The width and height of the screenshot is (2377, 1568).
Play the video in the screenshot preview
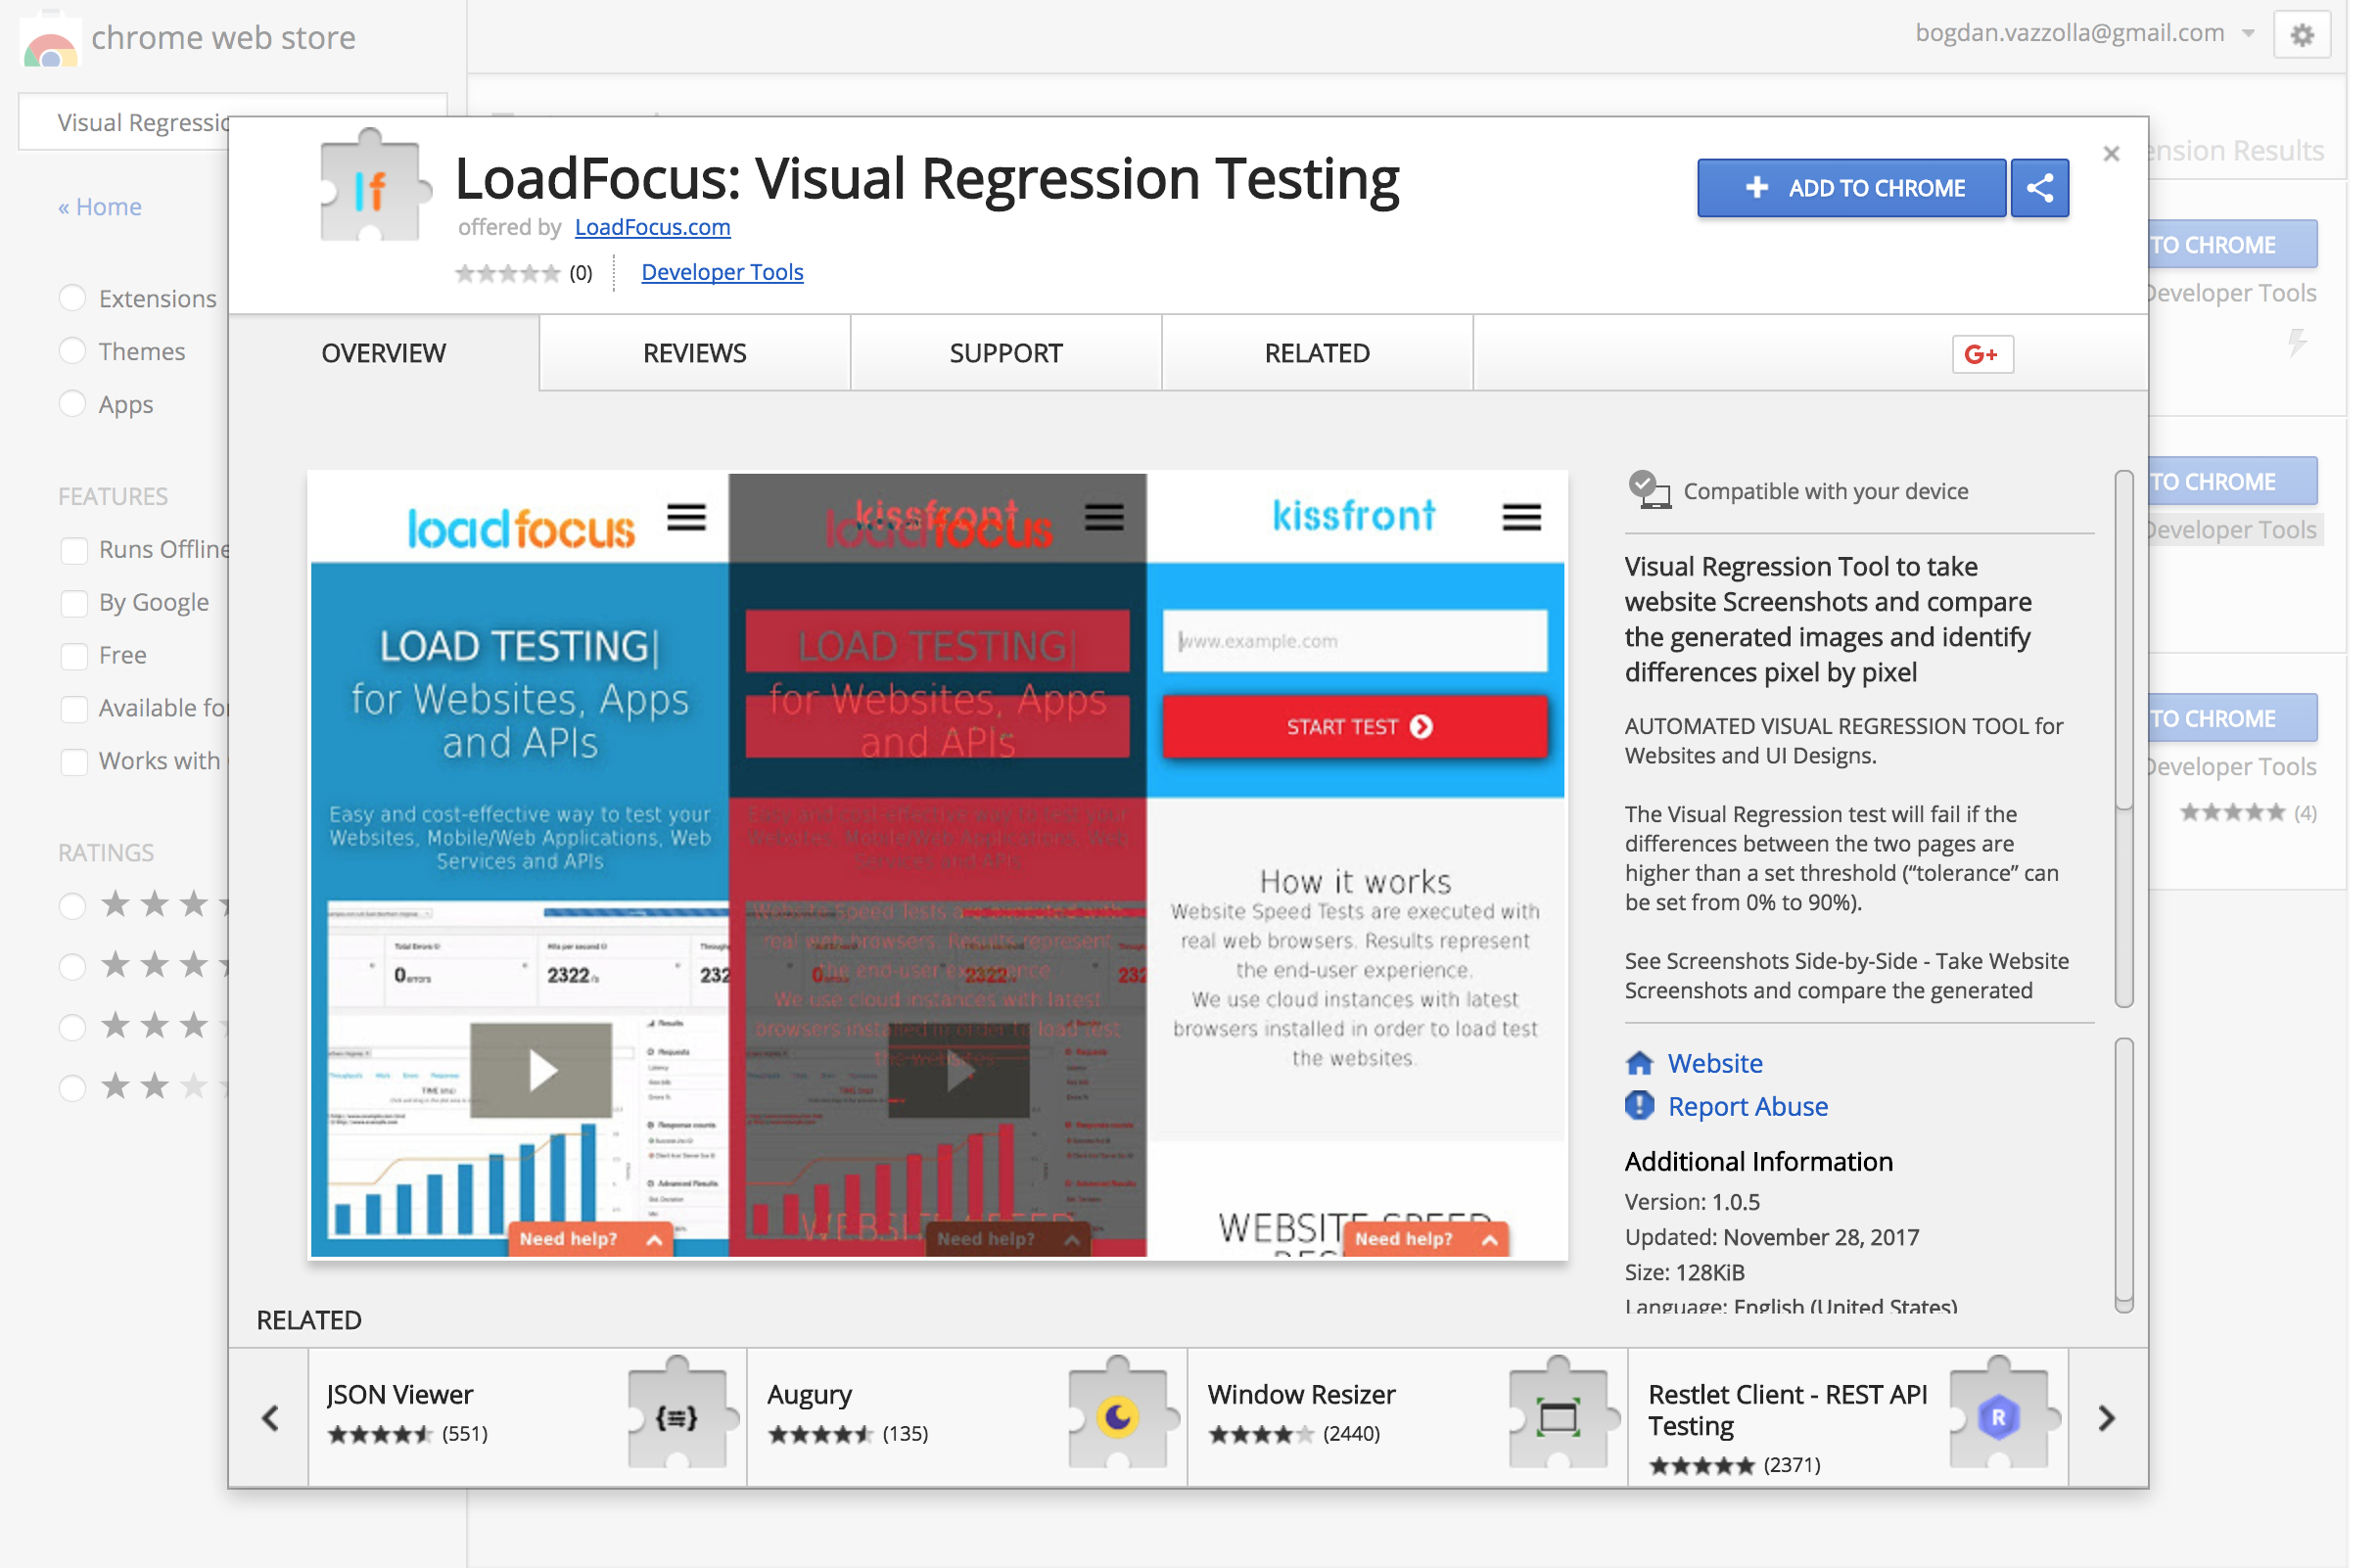click(x=541, y=1070)
